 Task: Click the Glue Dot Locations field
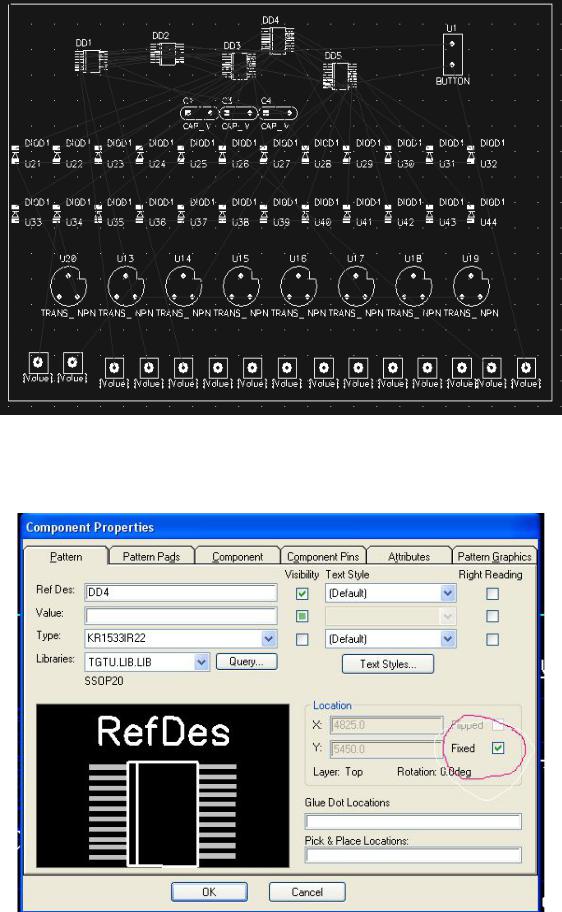(413, 821)
